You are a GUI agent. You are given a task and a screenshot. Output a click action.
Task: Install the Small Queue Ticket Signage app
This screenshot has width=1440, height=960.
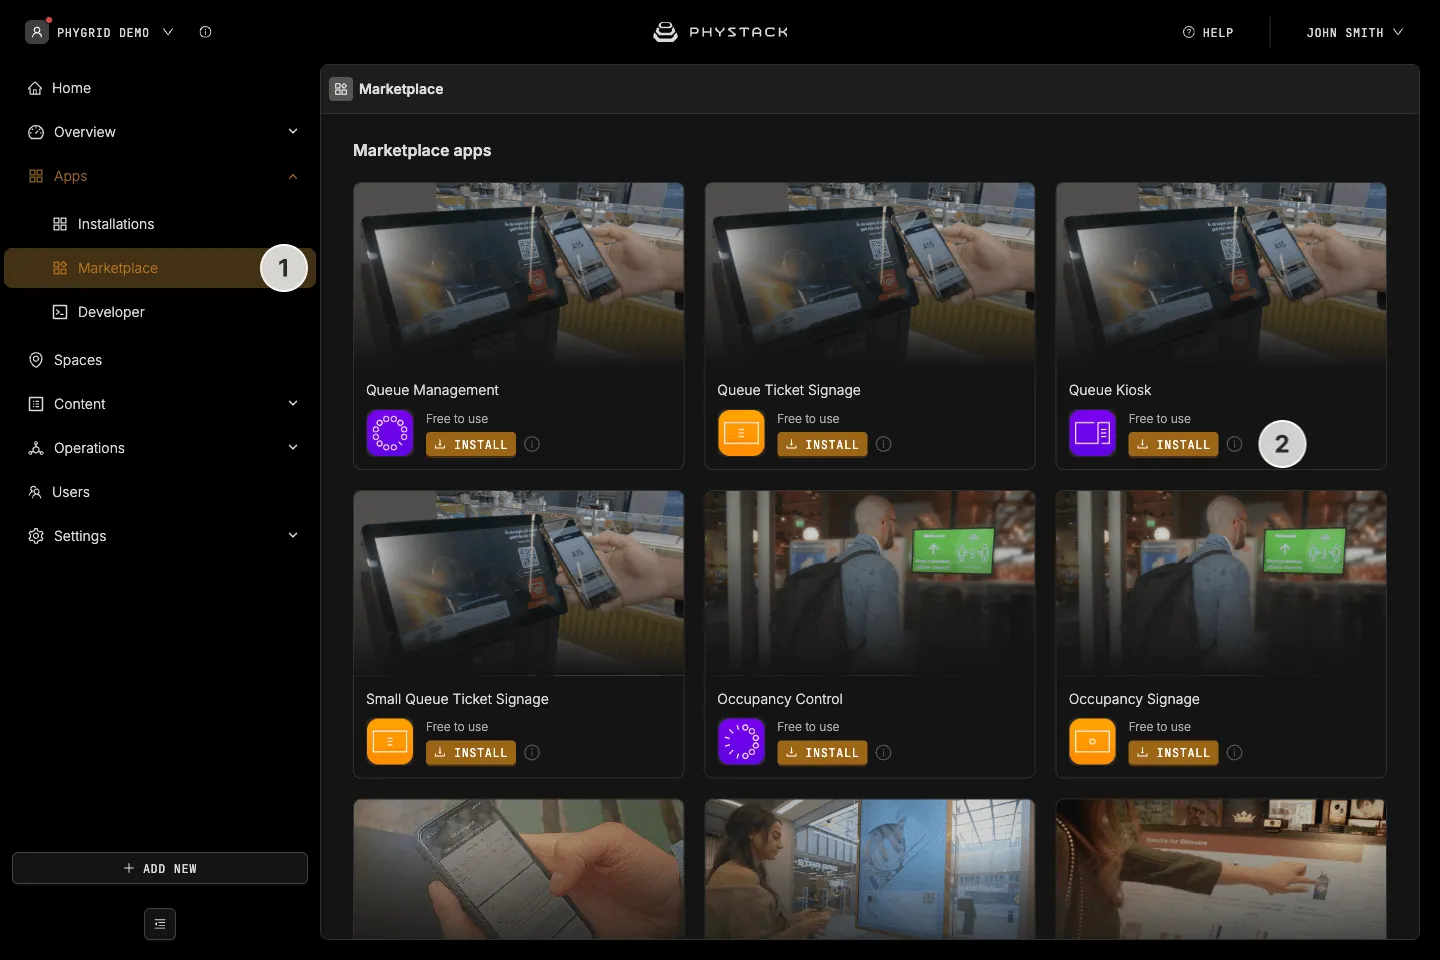471,752
